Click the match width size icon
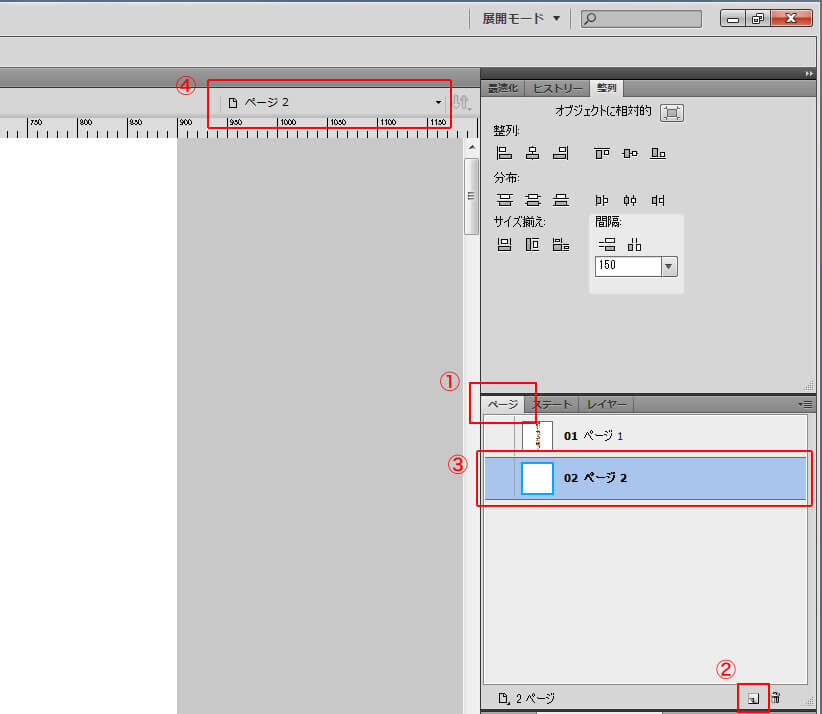The height and width of the screenshot is (714, 822). pyautogui.click(x=504, y=244)
